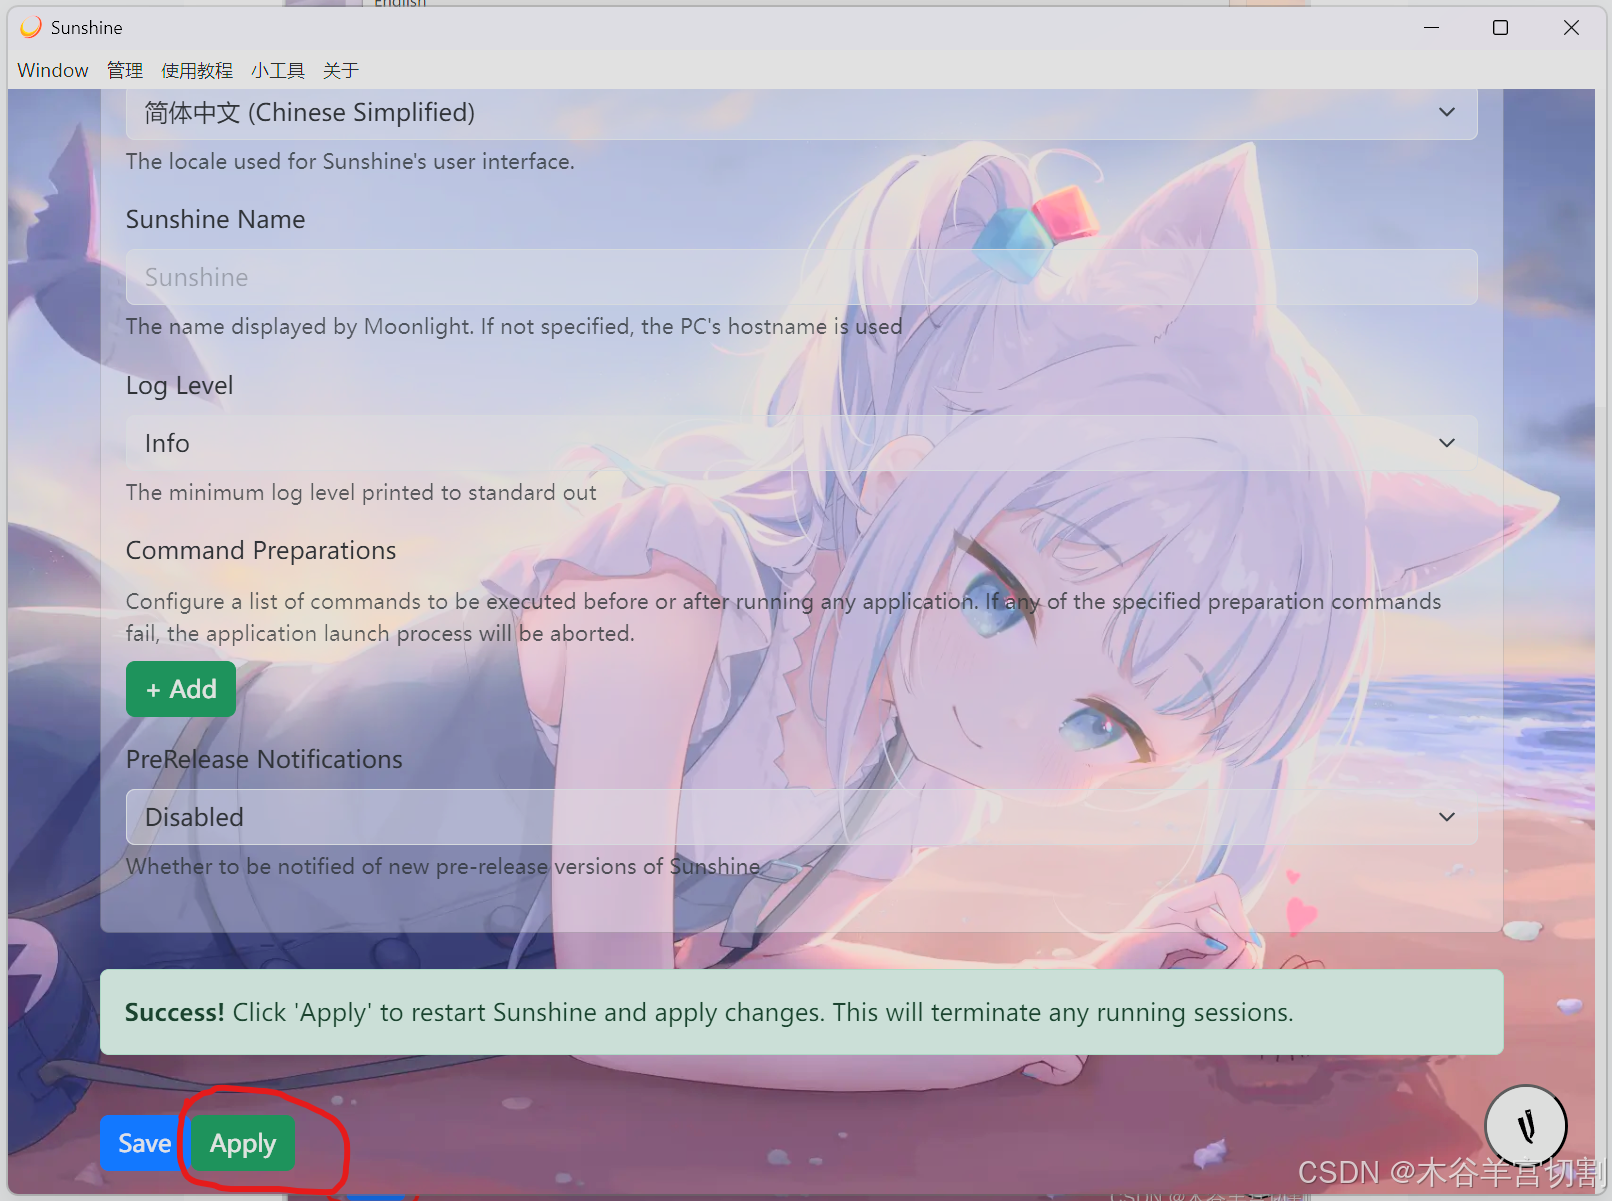Click 'Whether to be notified' description text
This screenshot has width=1612, height=1201.
coord(443,866)
